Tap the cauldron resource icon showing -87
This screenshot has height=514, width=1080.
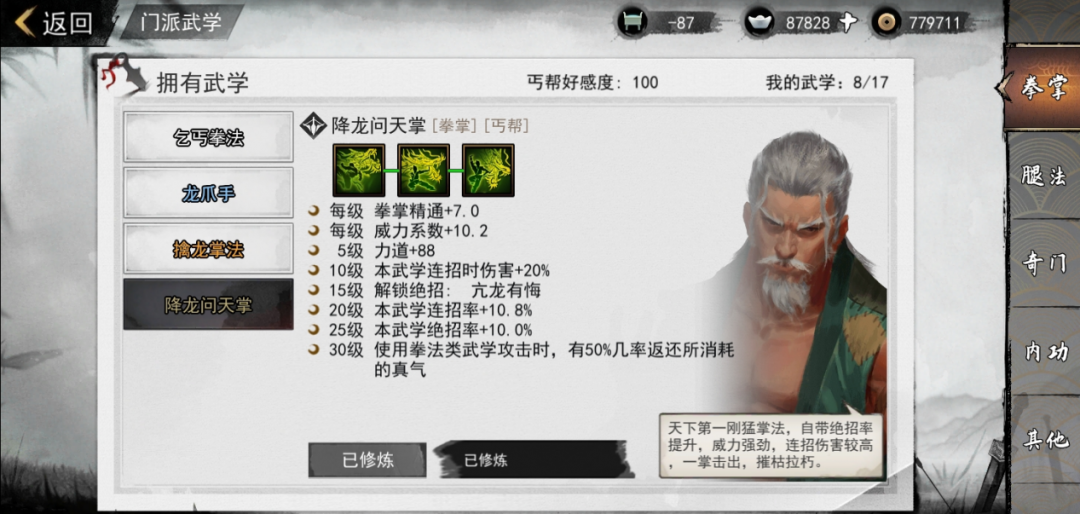[x=631, y=23]
